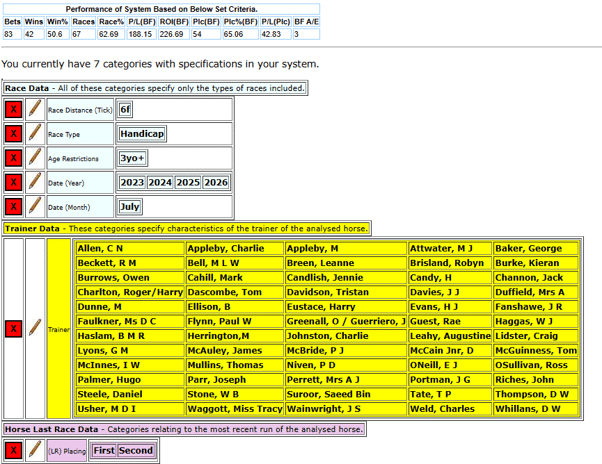This screenshot has height=464, width=602.
Task: Click the Wins value 42
Action: (x=33, y=34)
